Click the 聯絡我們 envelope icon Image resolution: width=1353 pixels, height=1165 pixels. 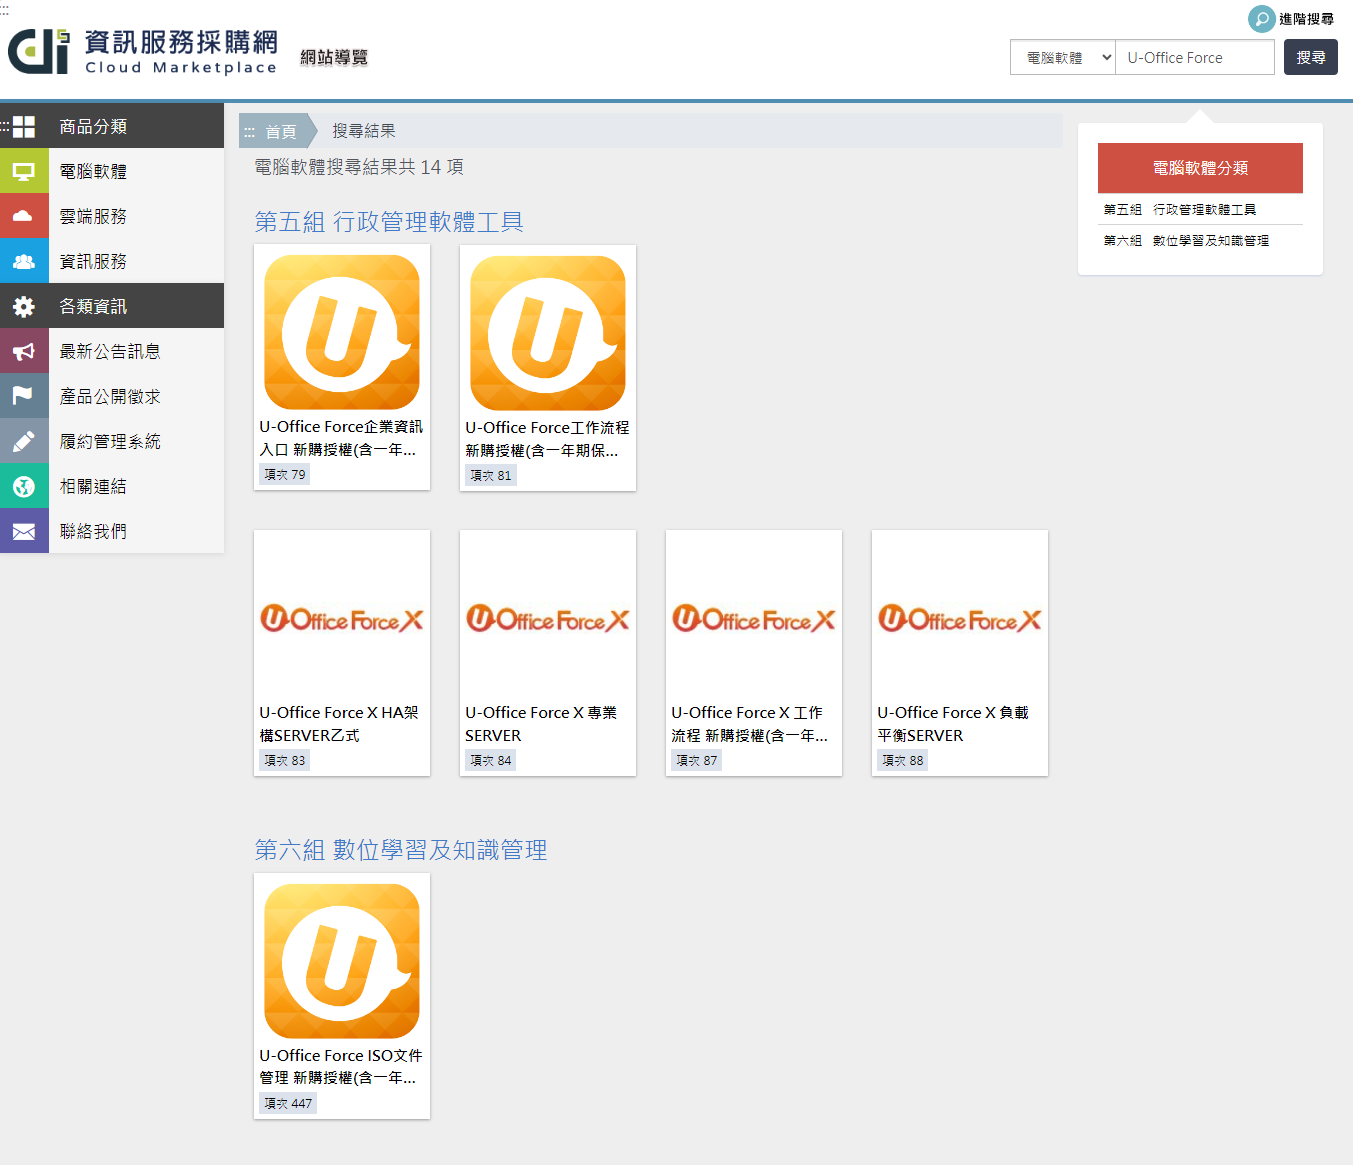click(x=24, y=531)
